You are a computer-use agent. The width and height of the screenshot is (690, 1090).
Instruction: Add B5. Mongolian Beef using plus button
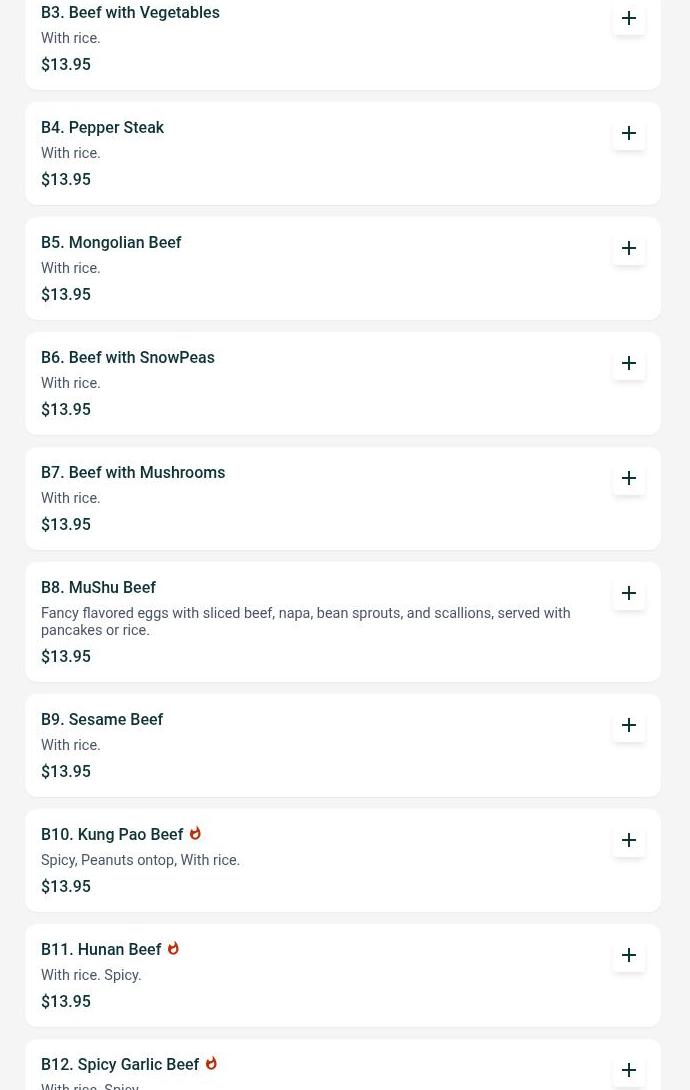click(629, 249)
